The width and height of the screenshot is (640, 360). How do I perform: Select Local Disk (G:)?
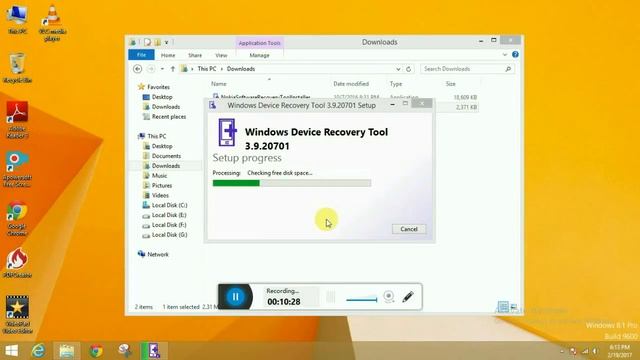click(169, 235)
